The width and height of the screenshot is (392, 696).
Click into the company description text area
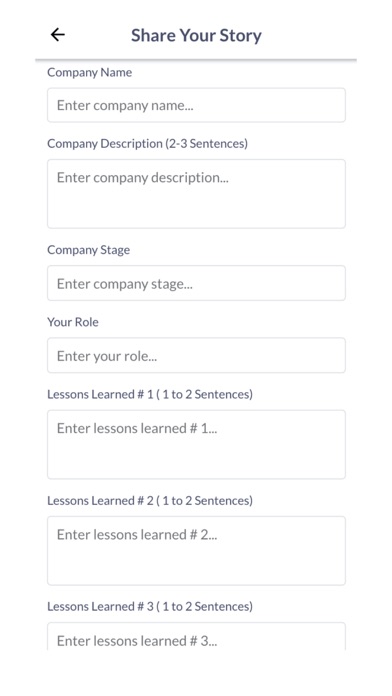196,194
